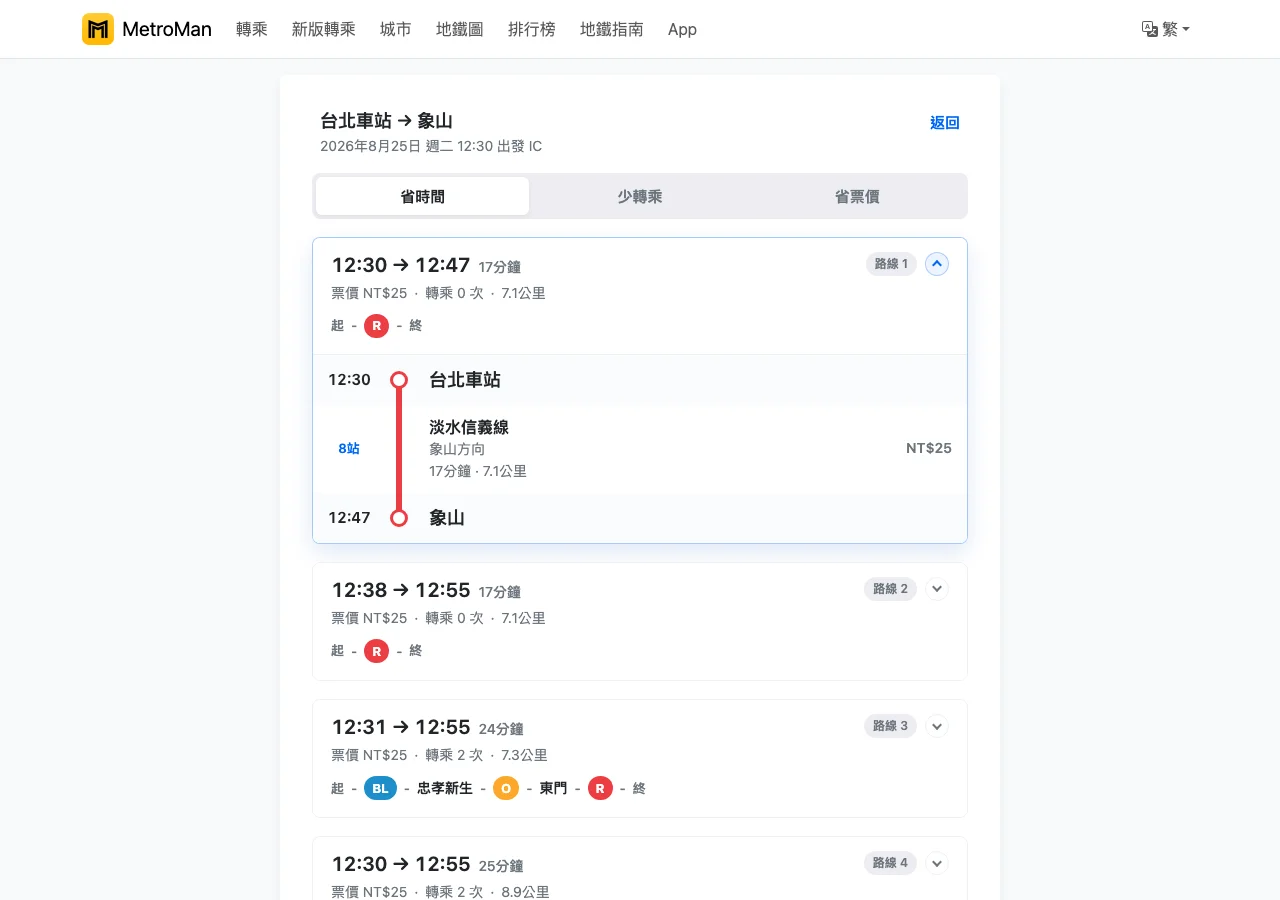Click the 12:30 → 12:47 time heading
This screenshot has height=900, width=1280.
tap(401, 265)
